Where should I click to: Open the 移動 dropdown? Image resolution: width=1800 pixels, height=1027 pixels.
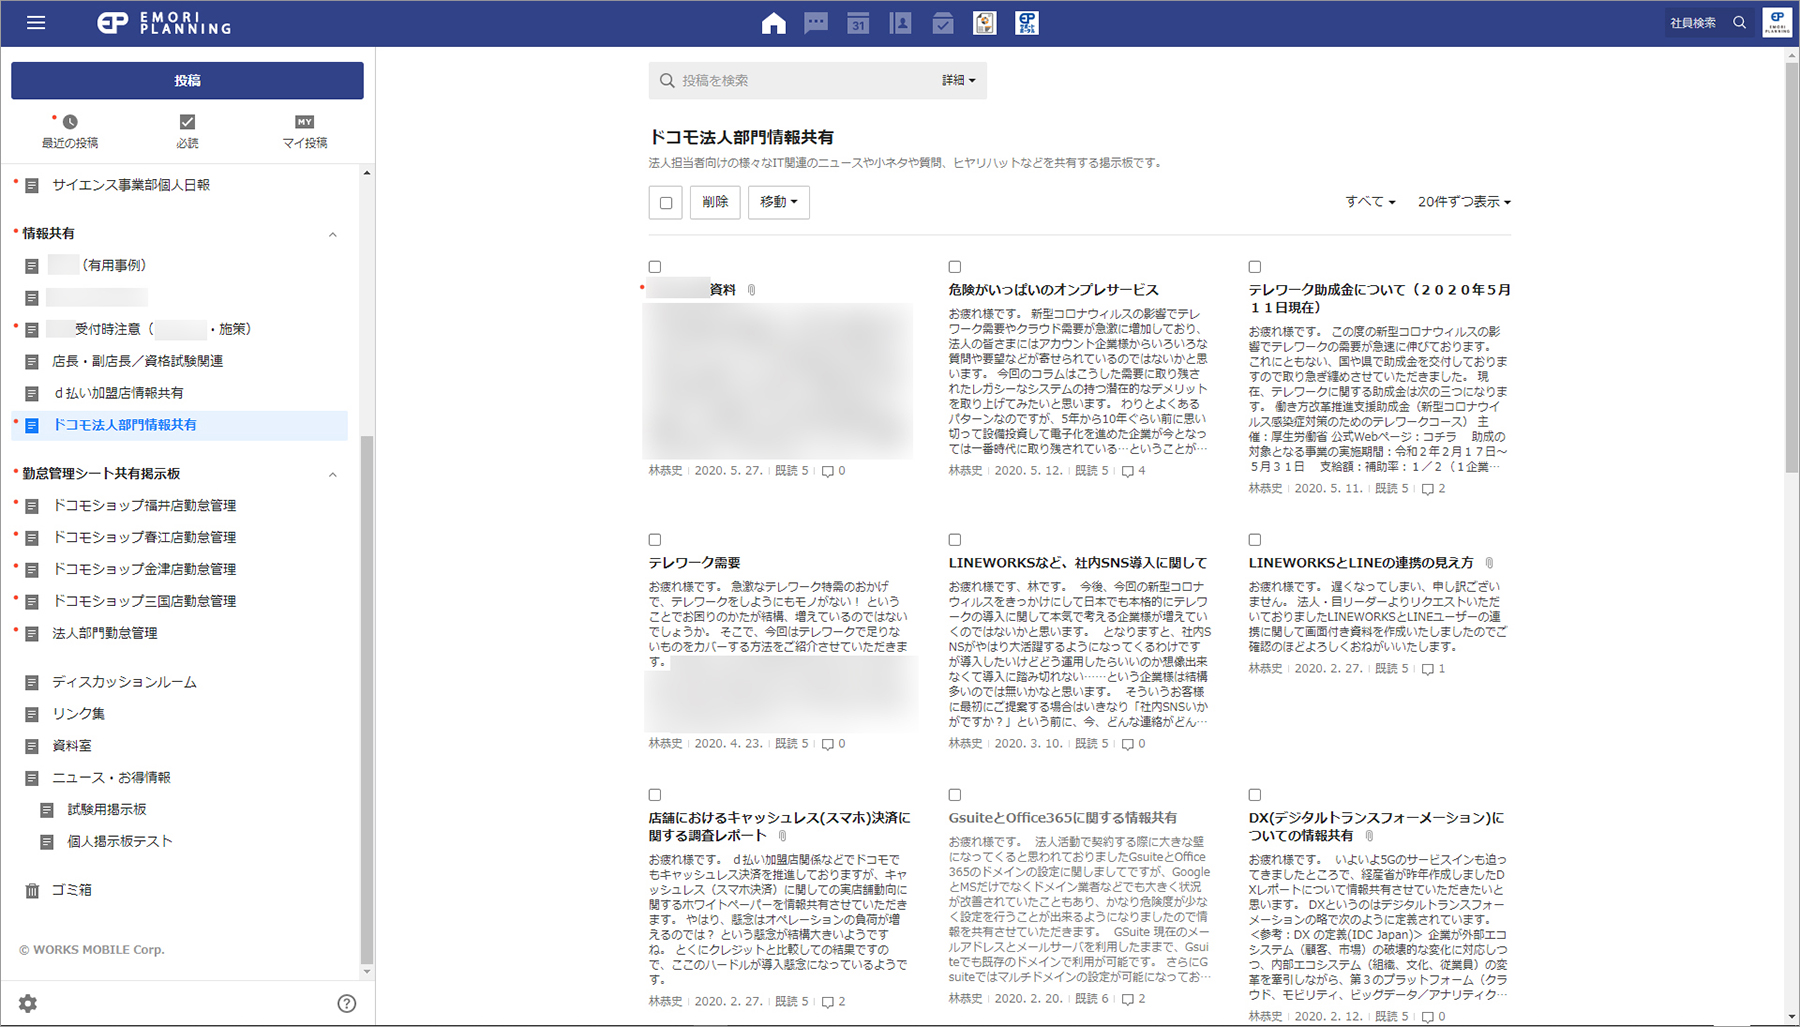coord(778,202)
